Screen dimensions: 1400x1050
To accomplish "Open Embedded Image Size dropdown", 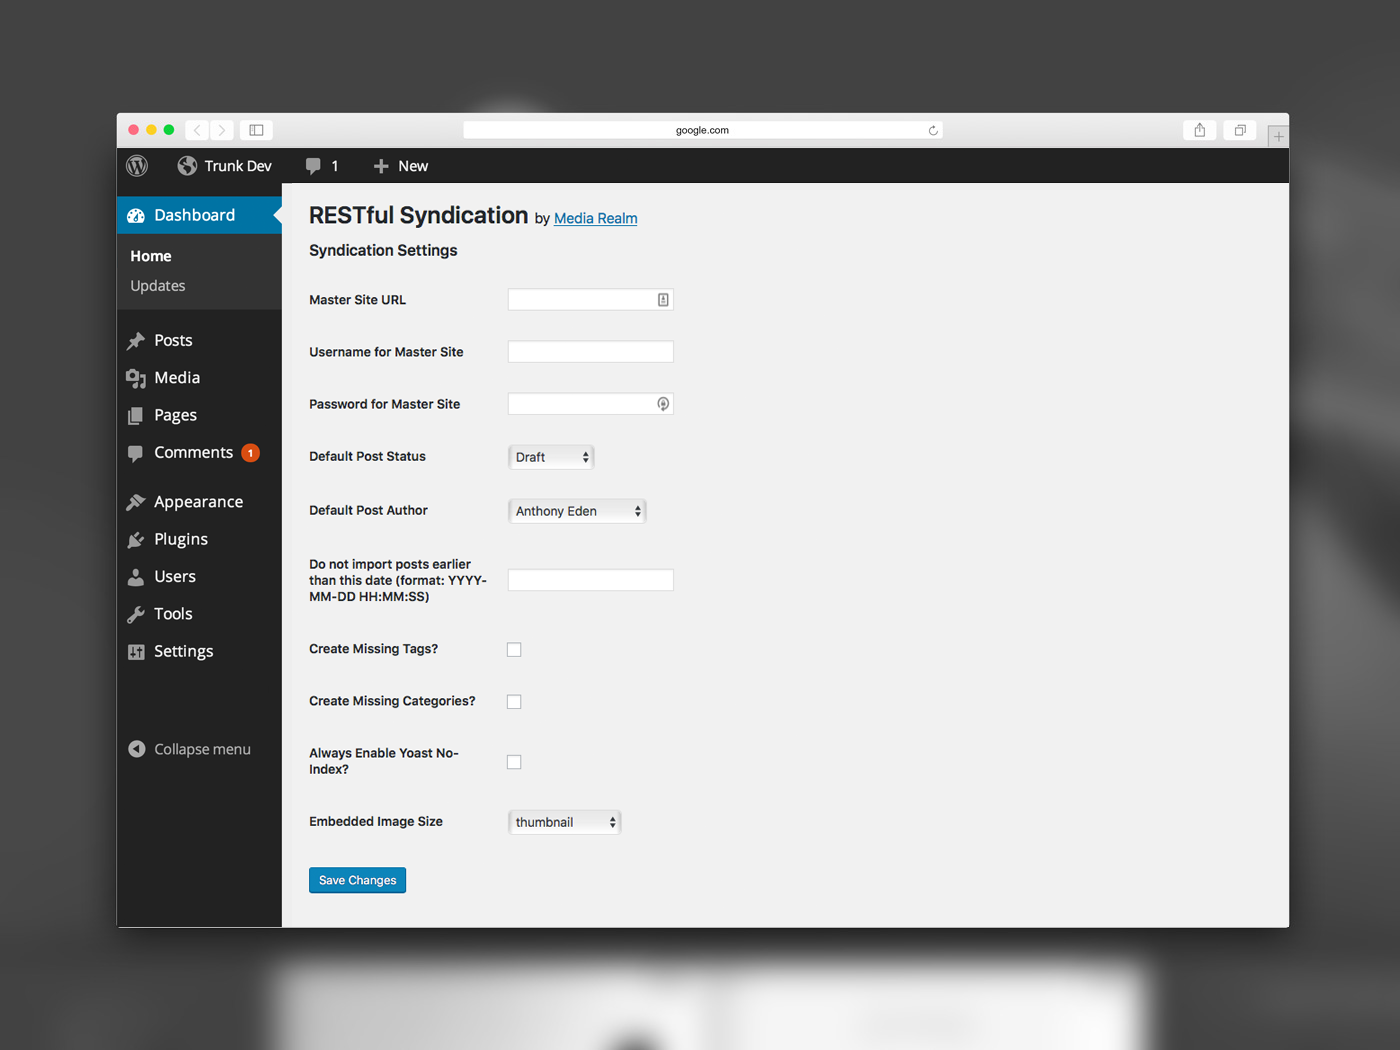I will [564, 822].
